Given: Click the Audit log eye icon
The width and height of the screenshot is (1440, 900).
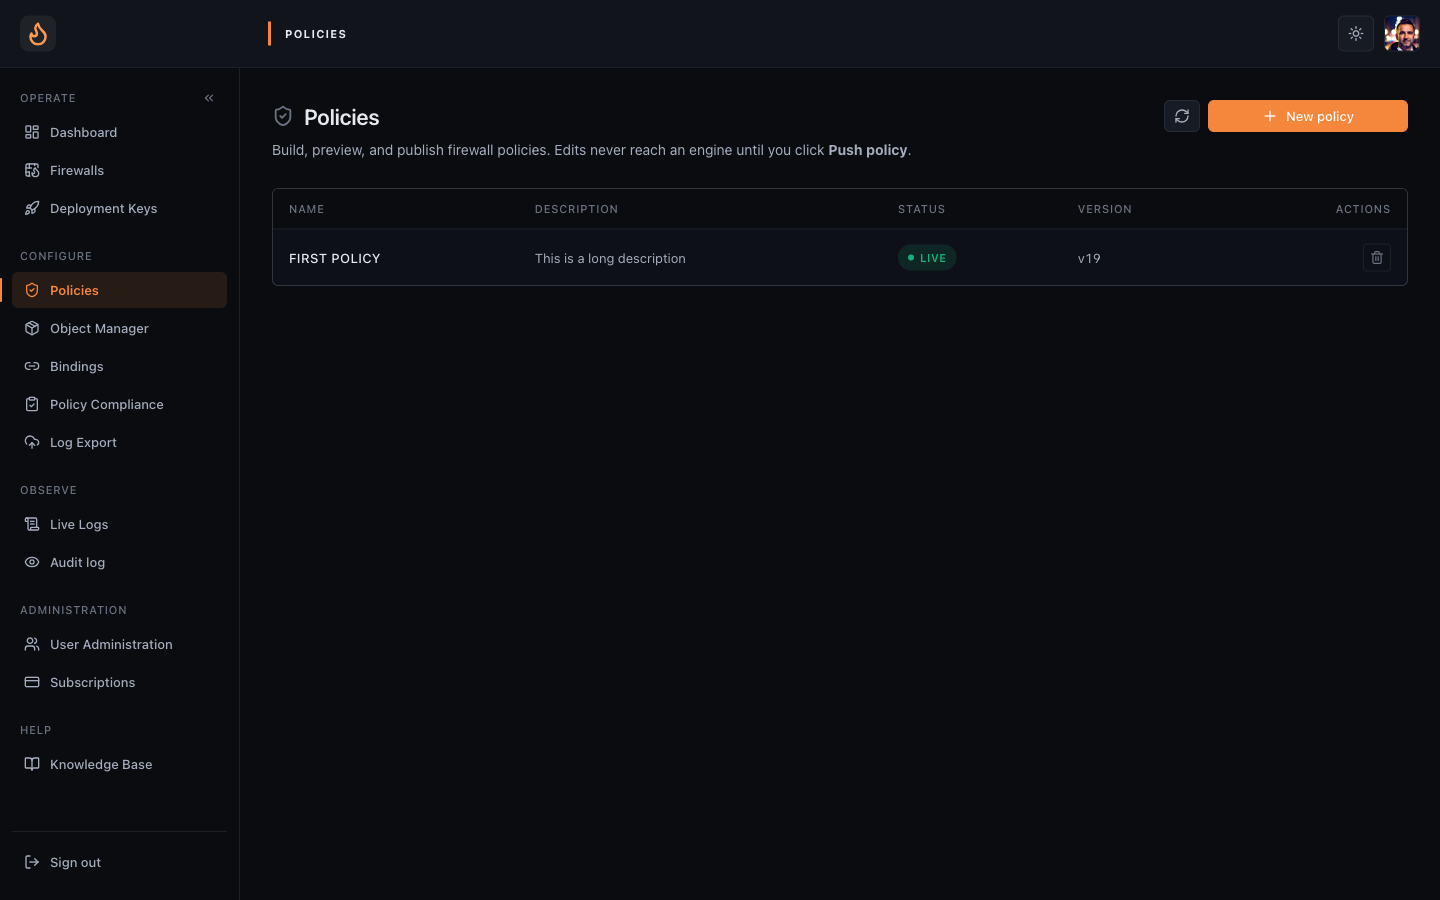Looking at the screenshot, I should pos(32,562).
